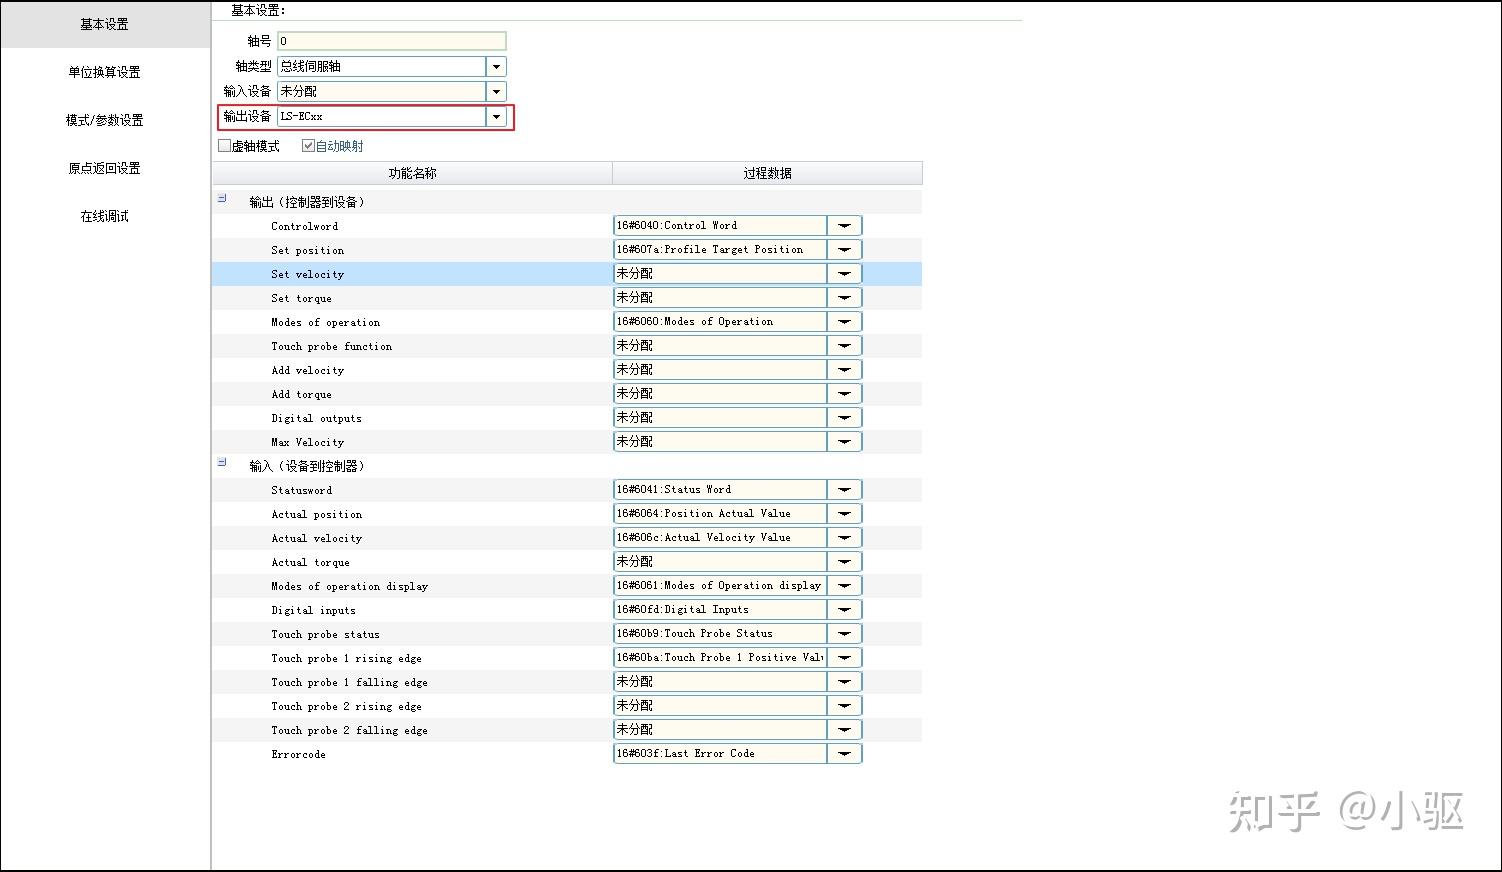Open the 在线调试 tab
This screenshot has height=872, width=1502.
[x=104, y=216]
